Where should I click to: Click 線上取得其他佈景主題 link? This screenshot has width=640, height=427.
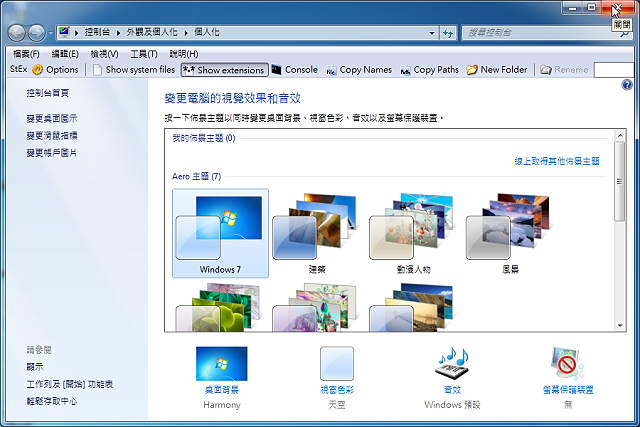557,161
